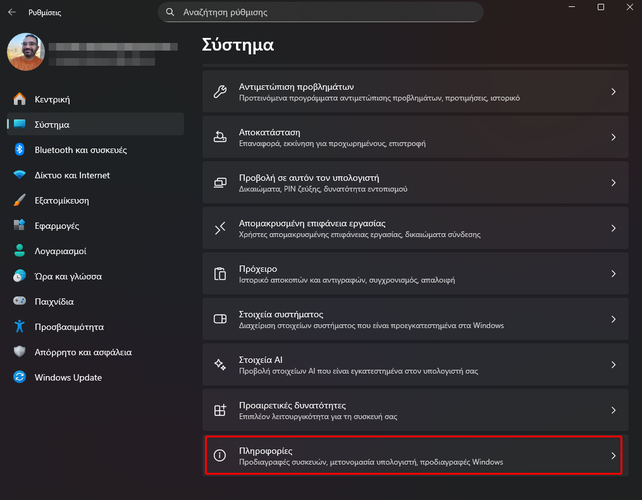Select Δίκτυο και Internet sidebar item

point(72,175)
